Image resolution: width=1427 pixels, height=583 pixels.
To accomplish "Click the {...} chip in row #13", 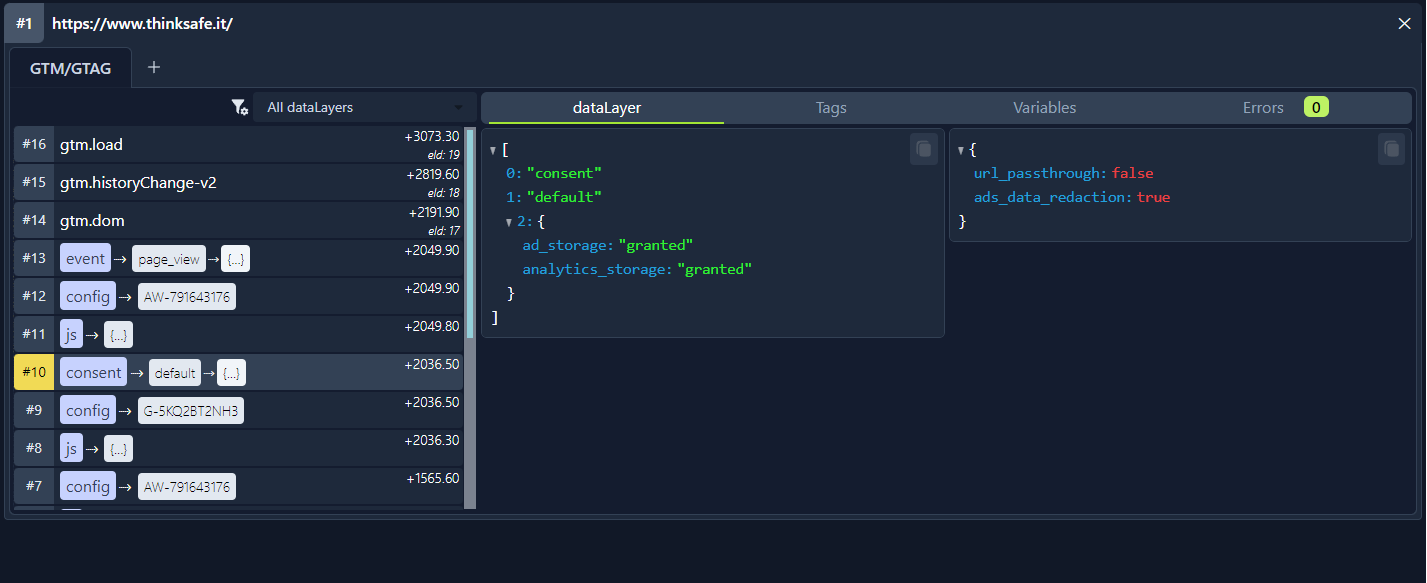I will click(235, 259).
